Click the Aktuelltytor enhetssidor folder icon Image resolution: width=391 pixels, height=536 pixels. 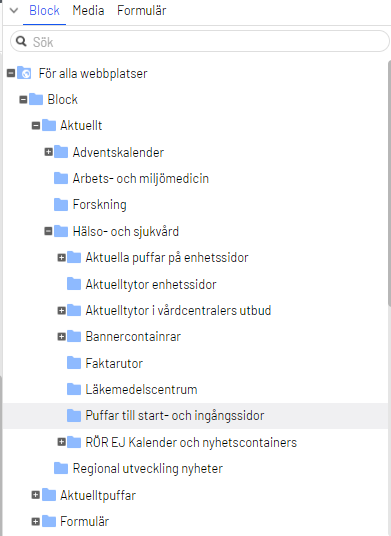click(74, 284)
